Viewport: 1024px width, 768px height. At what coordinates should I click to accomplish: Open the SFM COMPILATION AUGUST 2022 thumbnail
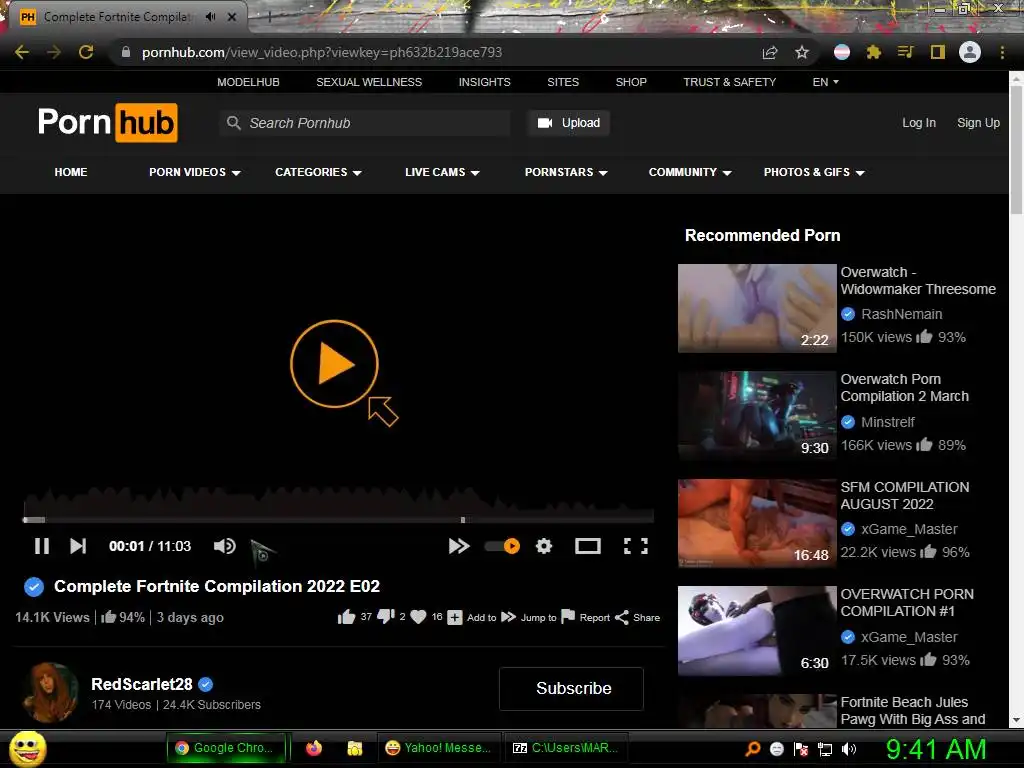click(757, 523)
